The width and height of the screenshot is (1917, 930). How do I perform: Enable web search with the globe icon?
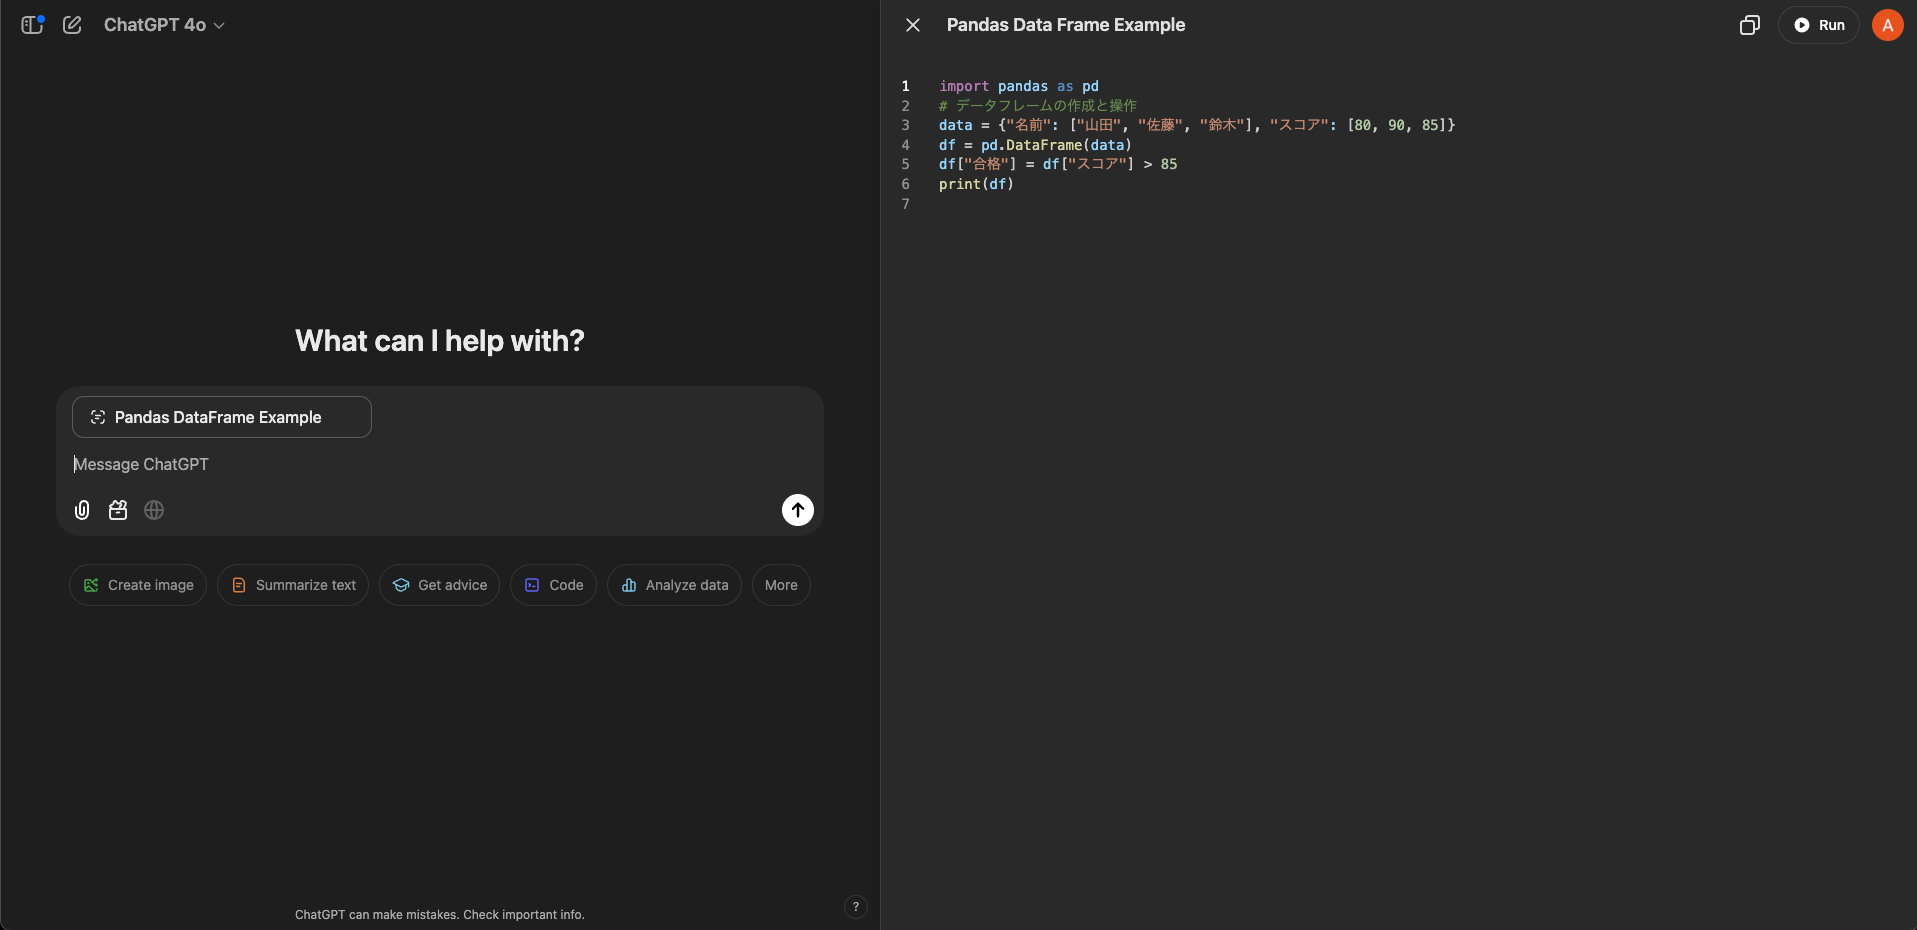(x=153, y=510)
